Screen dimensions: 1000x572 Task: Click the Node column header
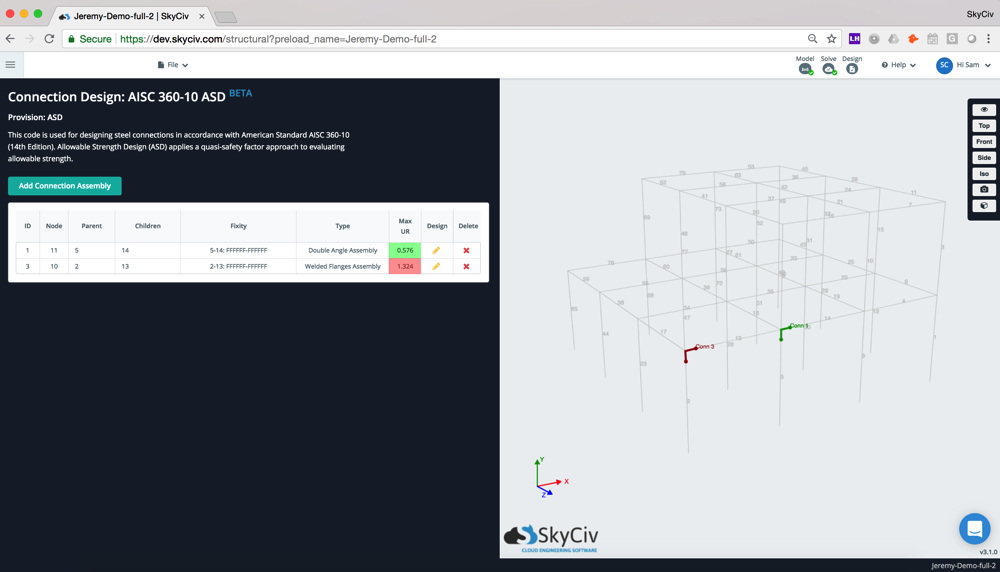54,226
